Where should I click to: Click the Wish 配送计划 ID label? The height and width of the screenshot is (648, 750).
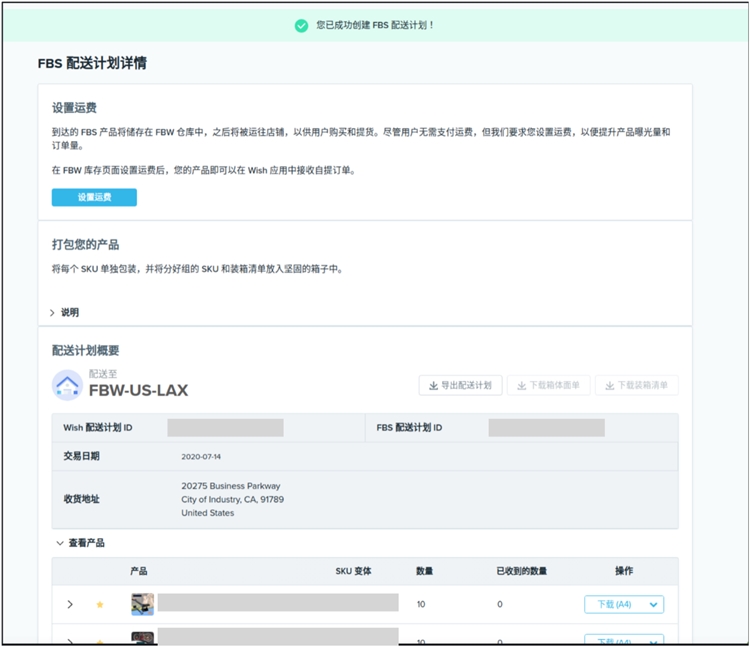98,428
